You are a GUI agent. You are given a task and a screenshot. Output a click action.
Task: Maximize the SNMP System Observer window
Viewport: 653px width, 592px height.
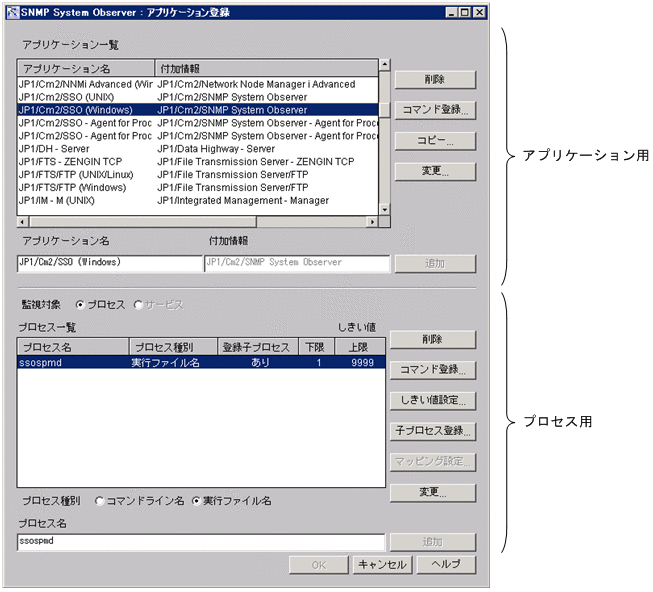click(x=464, y=12)
